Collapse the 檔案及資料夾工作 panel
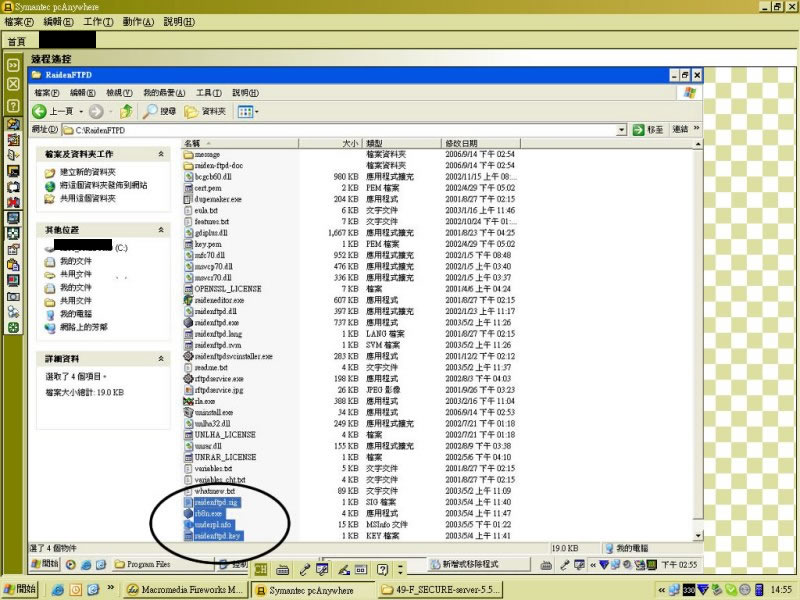800x600 pixels. coord(161,154)
